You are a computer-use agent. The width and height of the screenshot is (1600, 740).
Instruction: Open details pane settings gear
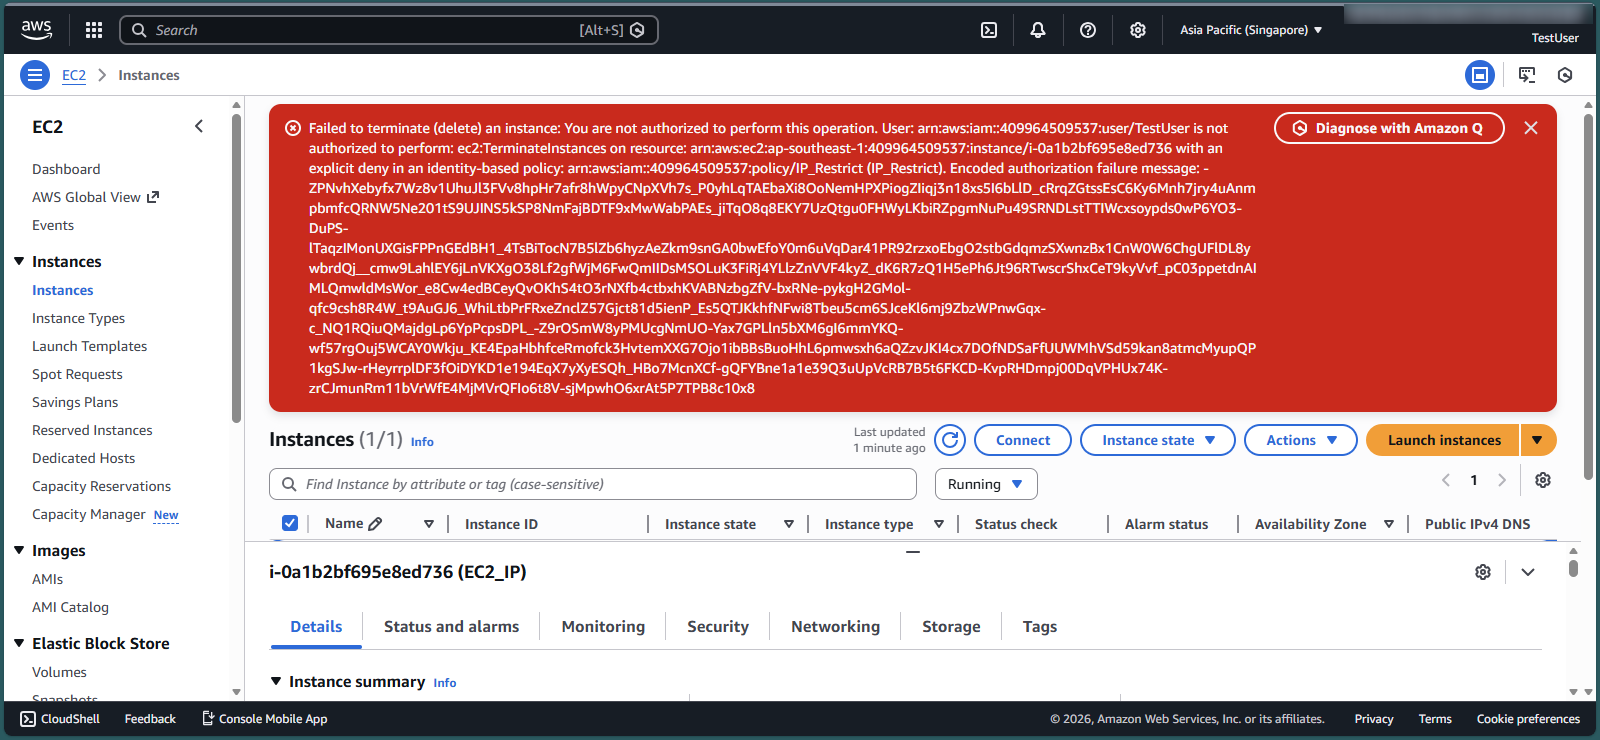pos(1483,572)
